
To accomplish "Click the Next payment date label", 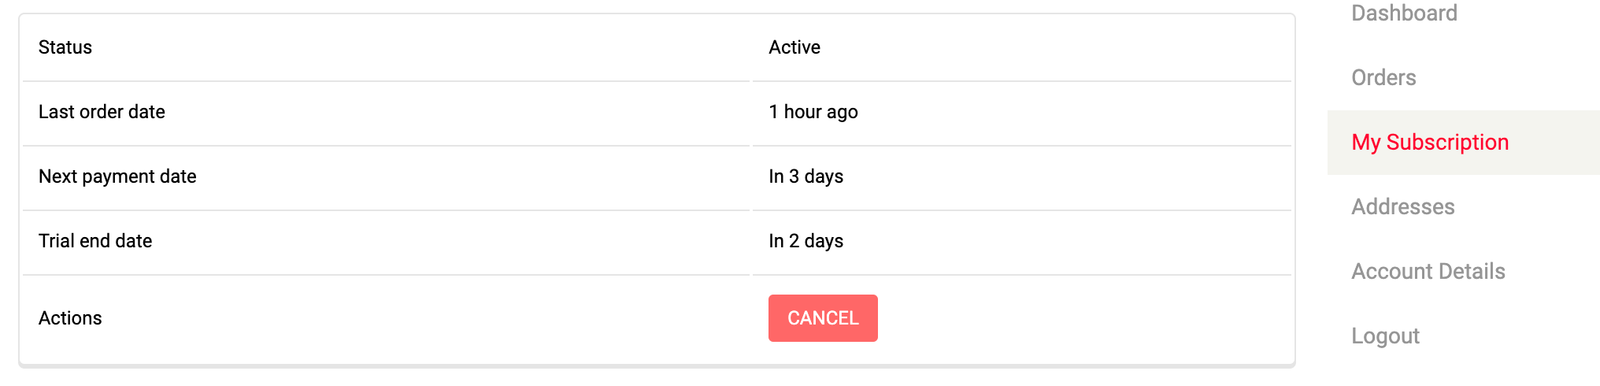I will coord(117,176).
